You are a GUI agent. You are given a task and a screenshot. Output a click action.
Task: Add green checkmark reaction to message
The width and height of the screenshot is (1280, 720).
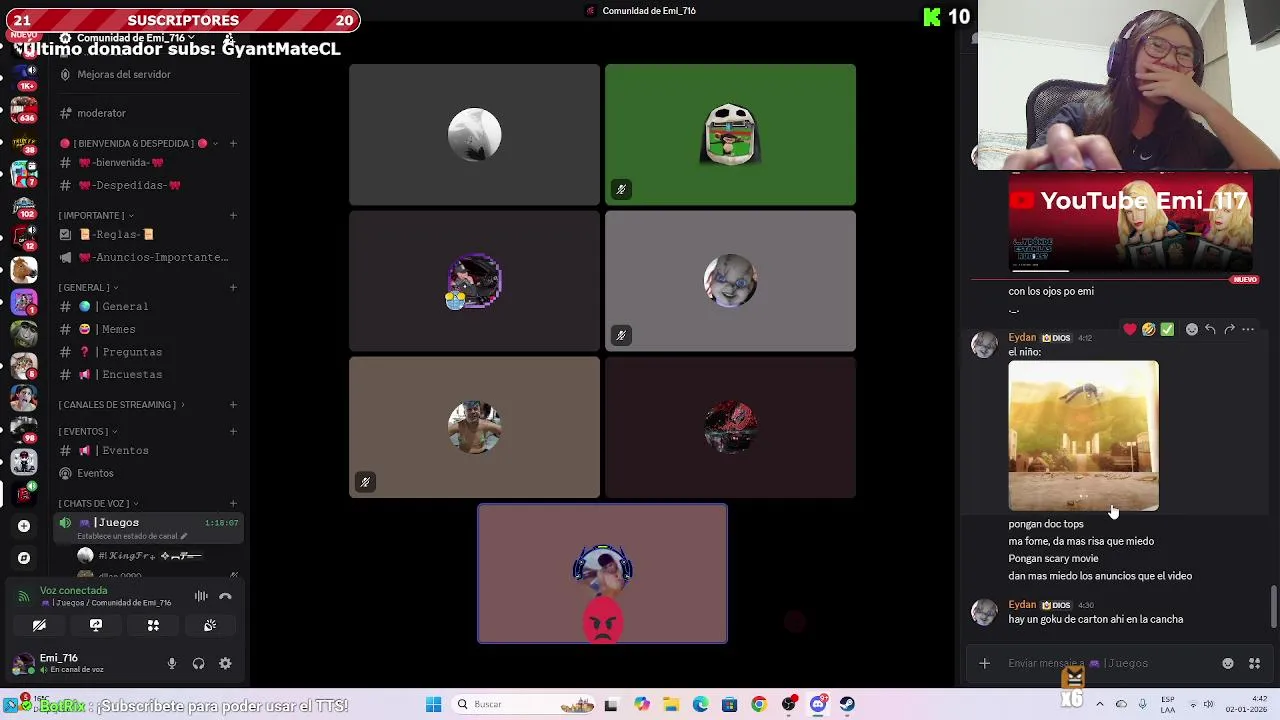tap(1167, 329)
